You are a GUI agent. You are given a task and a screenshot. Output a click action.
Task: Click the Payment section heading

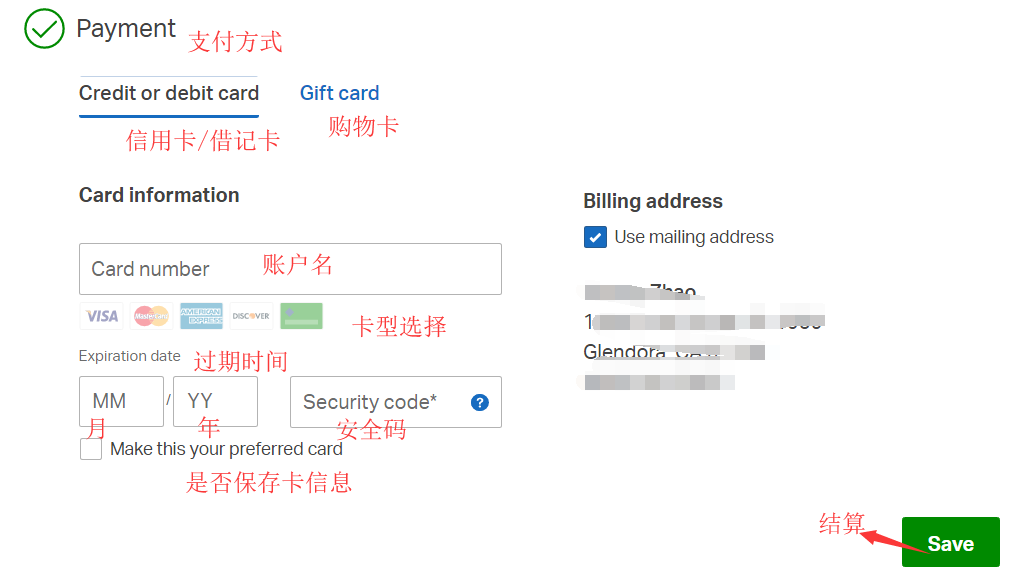coord(126,29)
